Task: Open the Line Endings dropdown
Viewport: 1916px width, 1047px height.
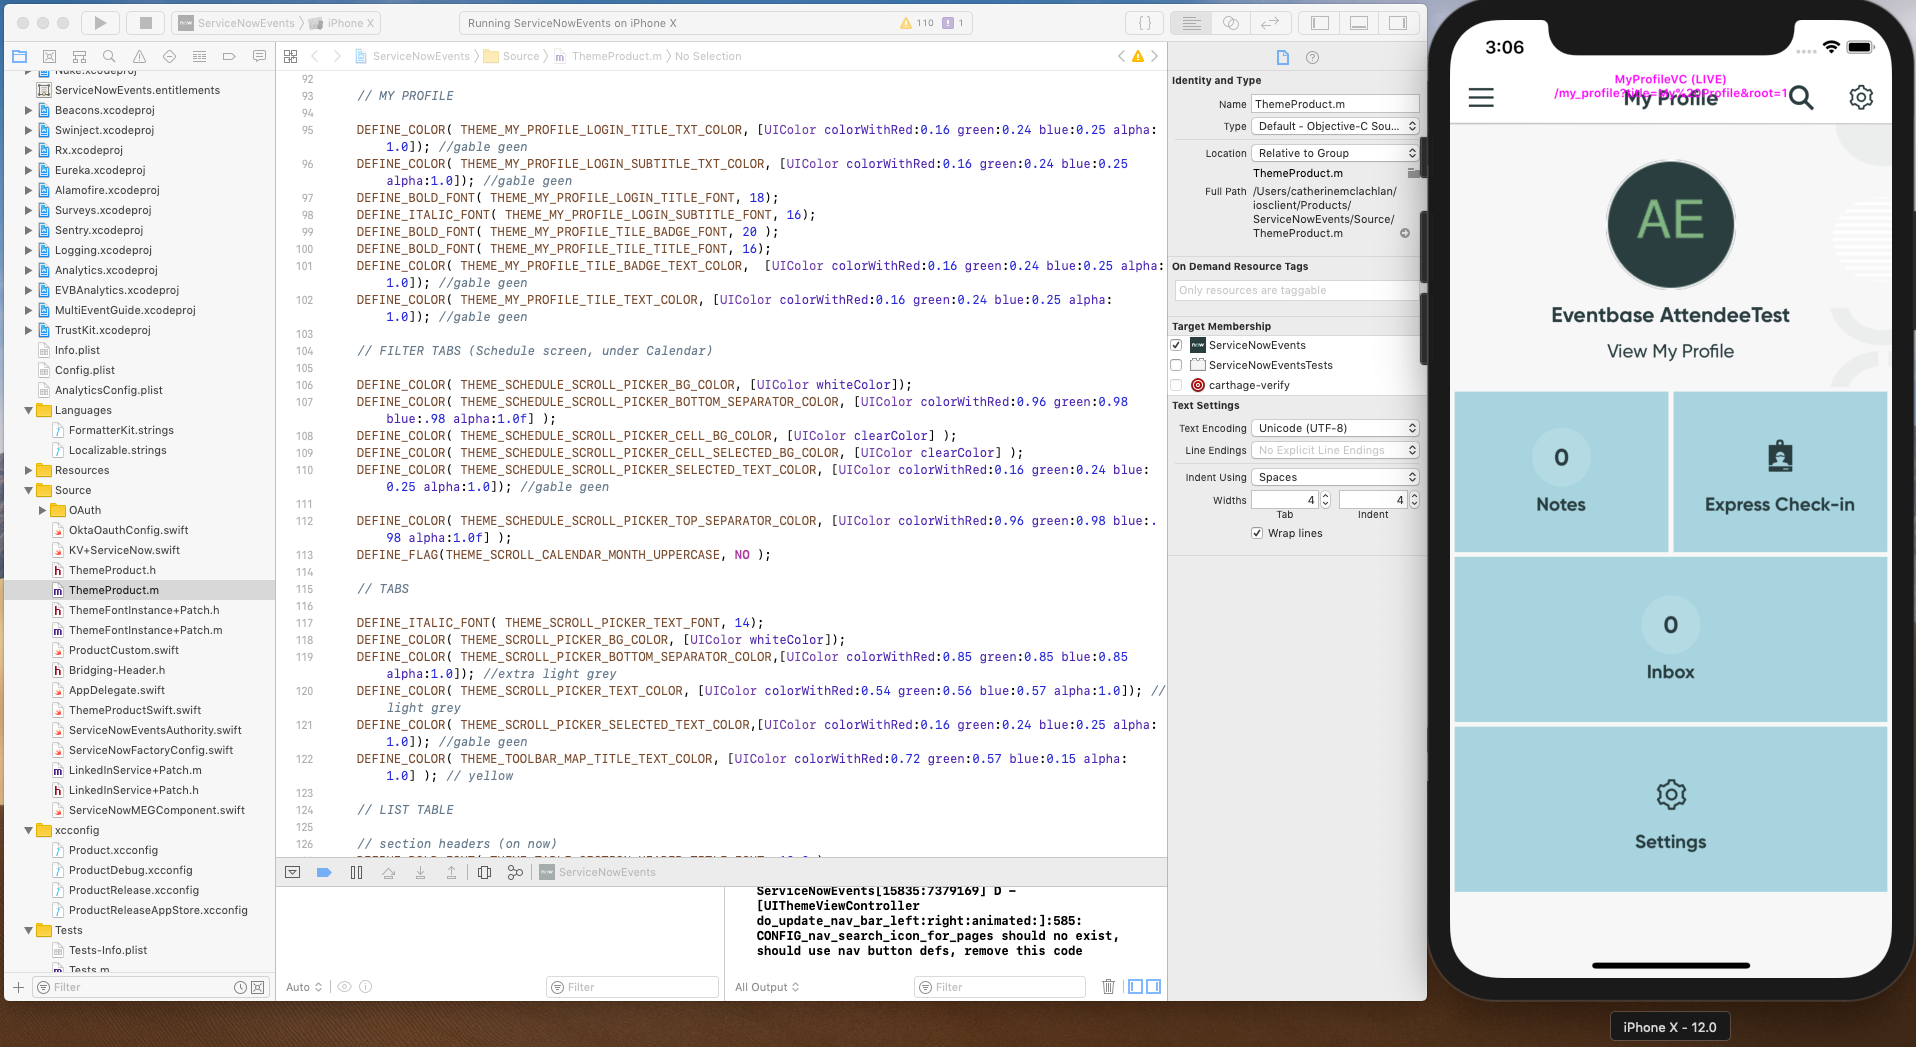Action: 1336,450
